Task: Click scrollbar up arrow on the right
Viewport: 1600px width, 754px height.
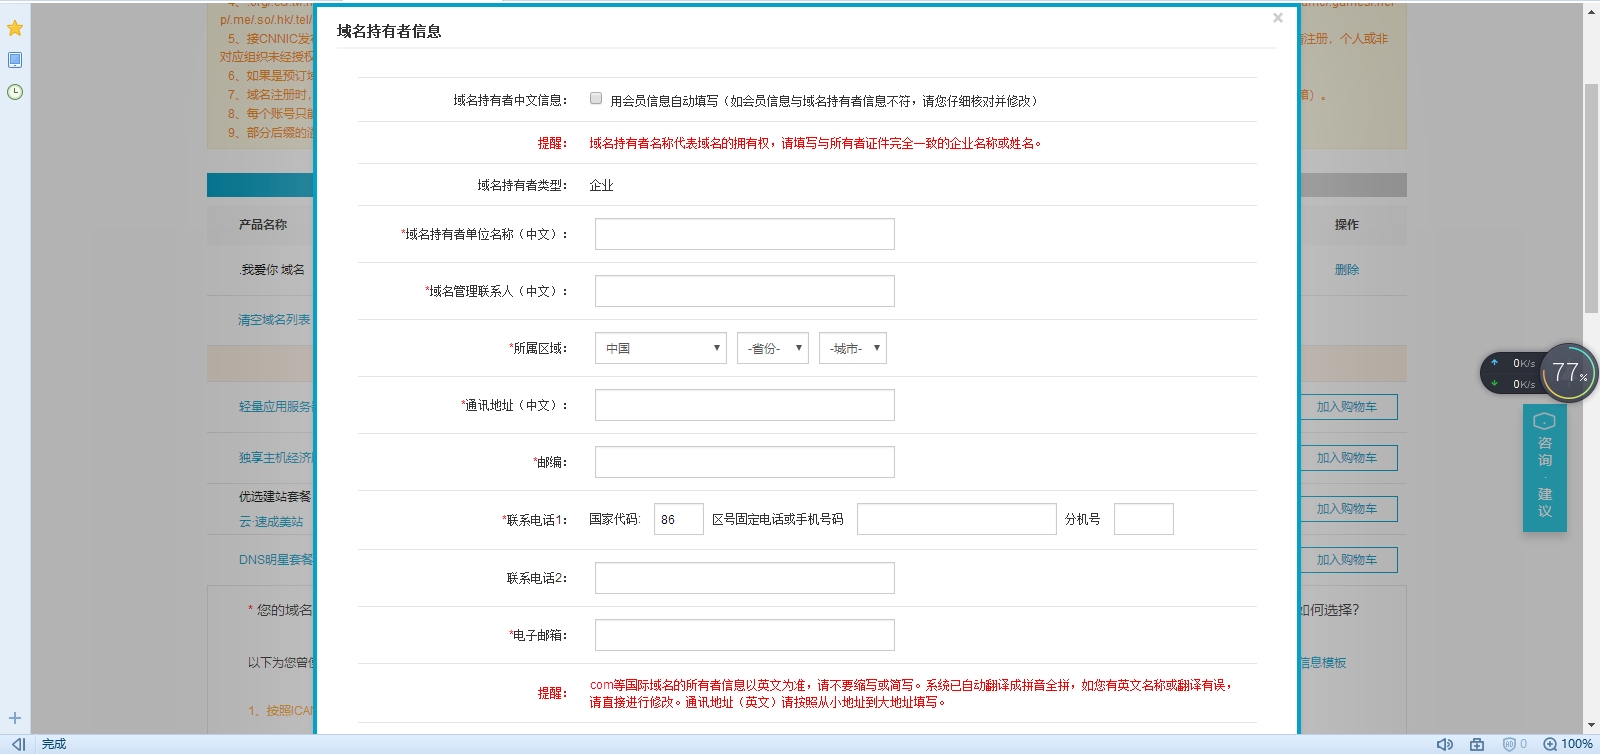Action: (x=1591, y=11)
